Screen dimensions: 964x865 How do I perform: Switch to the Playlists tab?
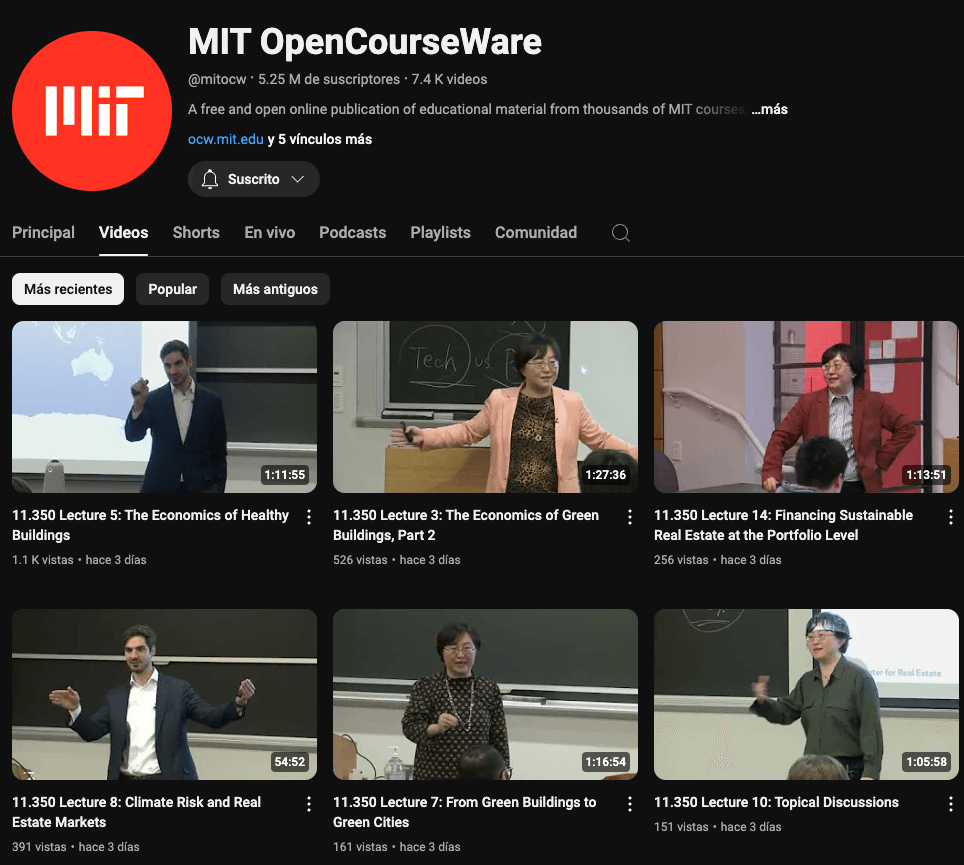click(x=440, y=232)
